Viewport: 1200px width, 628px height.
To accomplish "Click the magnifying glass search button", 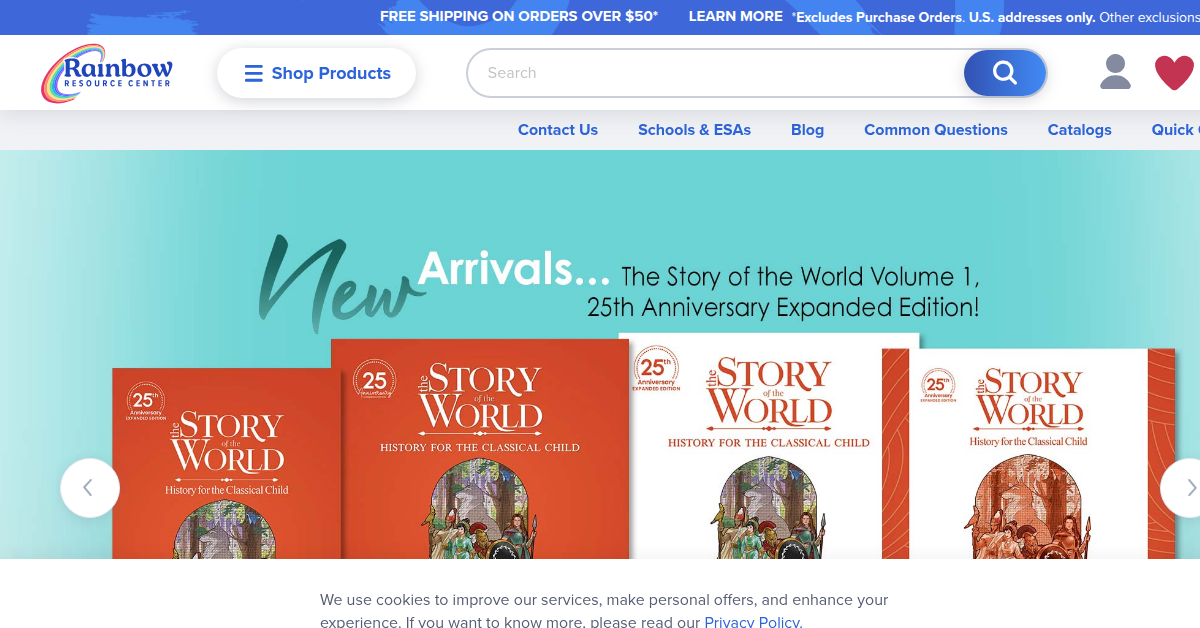I will point(1005,73).
